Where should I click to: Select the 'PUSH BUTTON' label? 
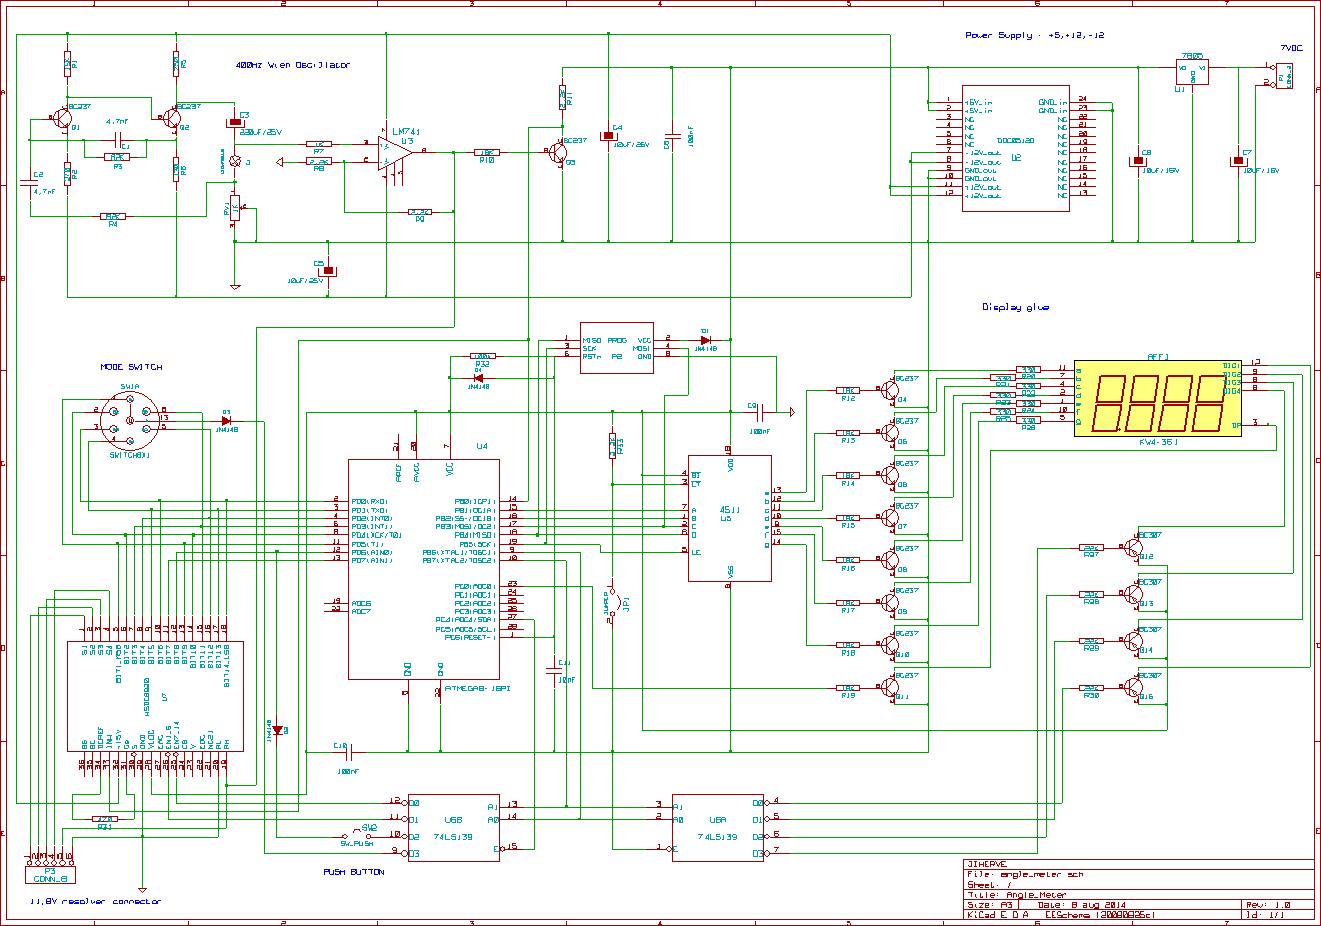[353, 872]
